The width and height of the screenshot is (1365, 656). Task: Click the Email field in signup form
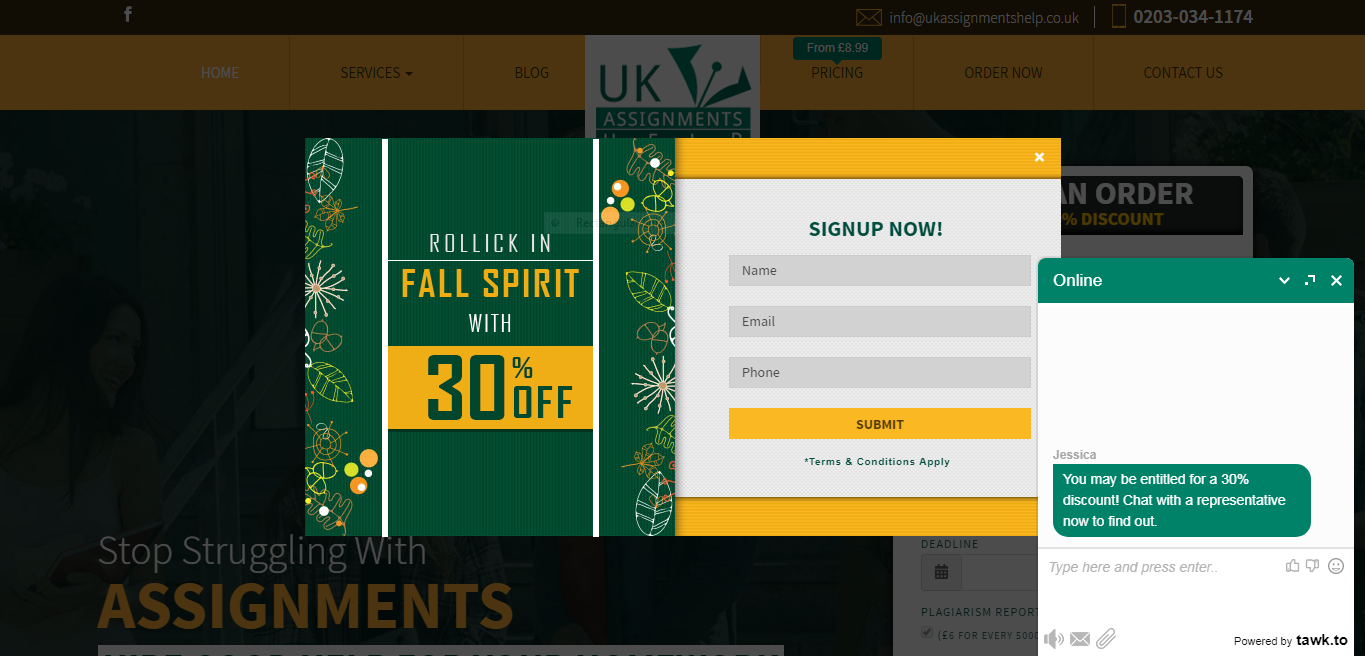[x=880, y=321]
